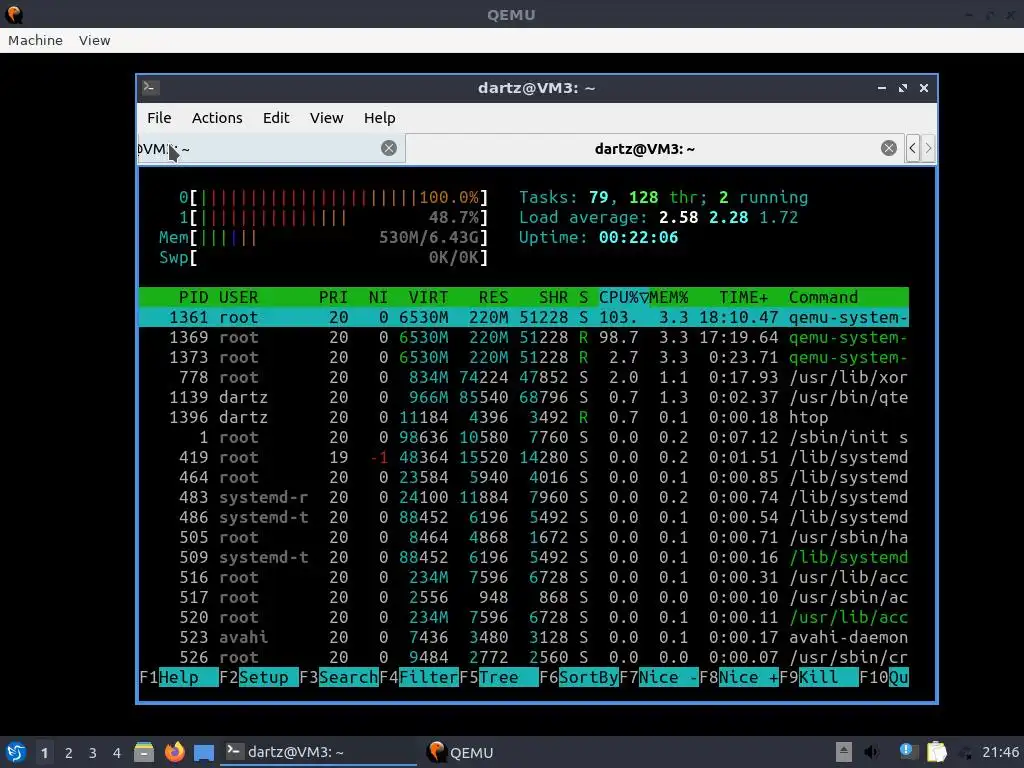The width and height of the screenshot is (1024, 768).
Task: Select the active dartz@VM3: ~ tab
Action: 655,148
